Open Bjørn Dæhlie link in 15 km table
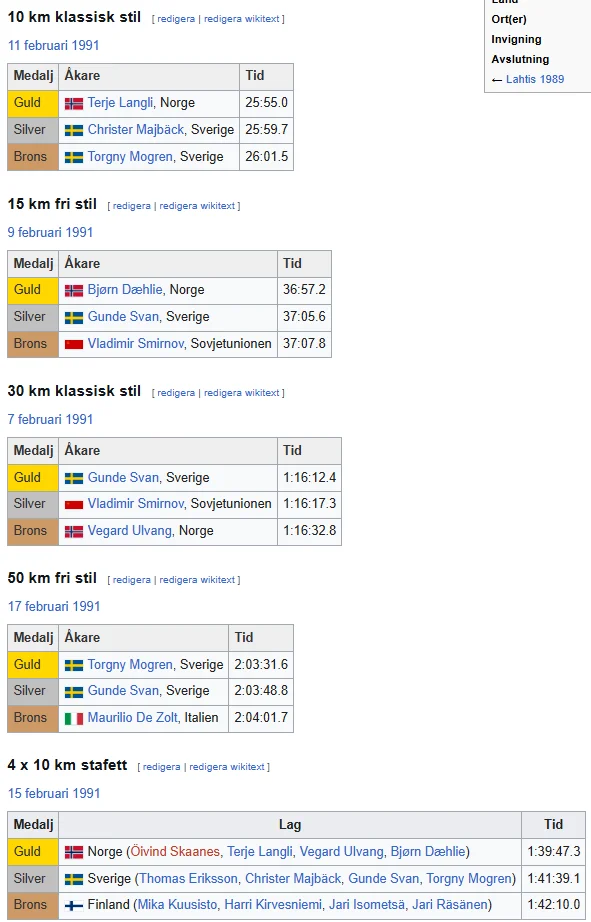Image resolution: width=591 pixels, height=922 pixels. coord(125,290)
